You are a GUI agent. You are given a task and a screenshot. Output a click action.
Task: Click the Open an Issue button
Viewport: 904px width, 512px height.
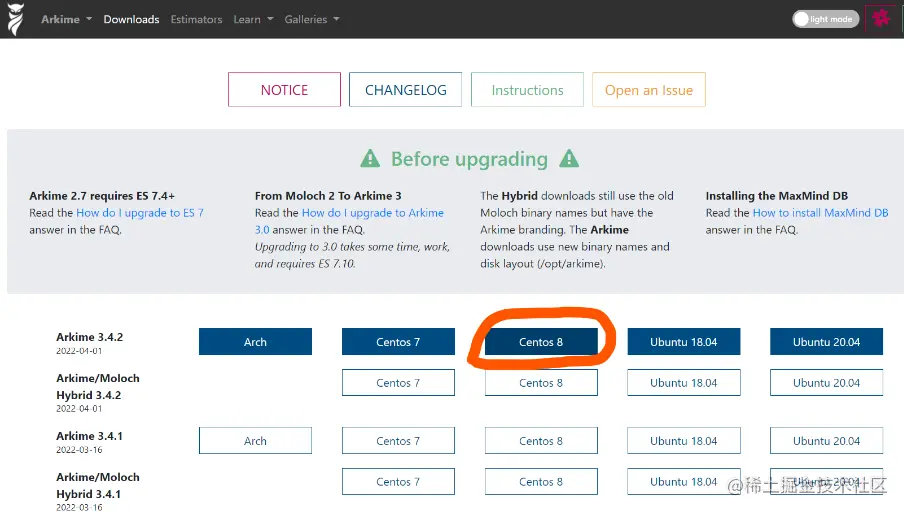649,89
